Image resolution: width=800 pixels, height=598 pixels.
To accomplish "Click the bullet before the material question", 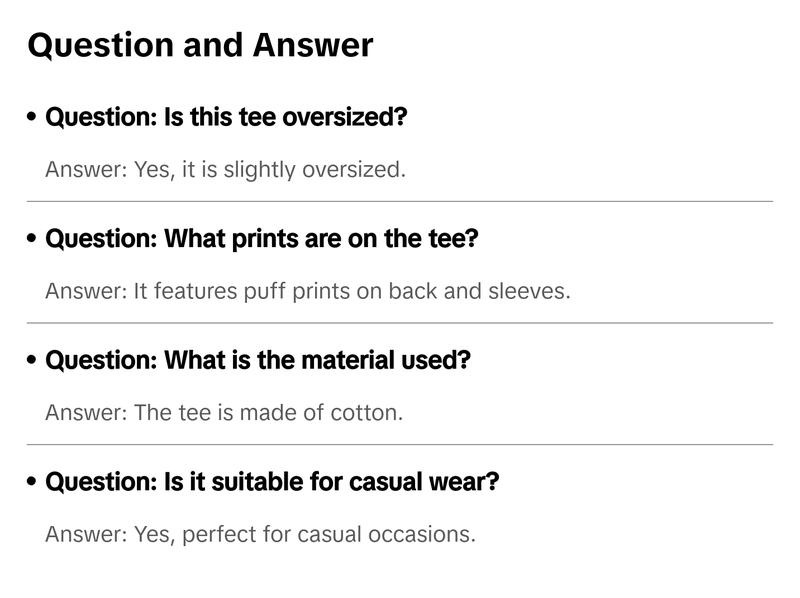I will 33,360.
